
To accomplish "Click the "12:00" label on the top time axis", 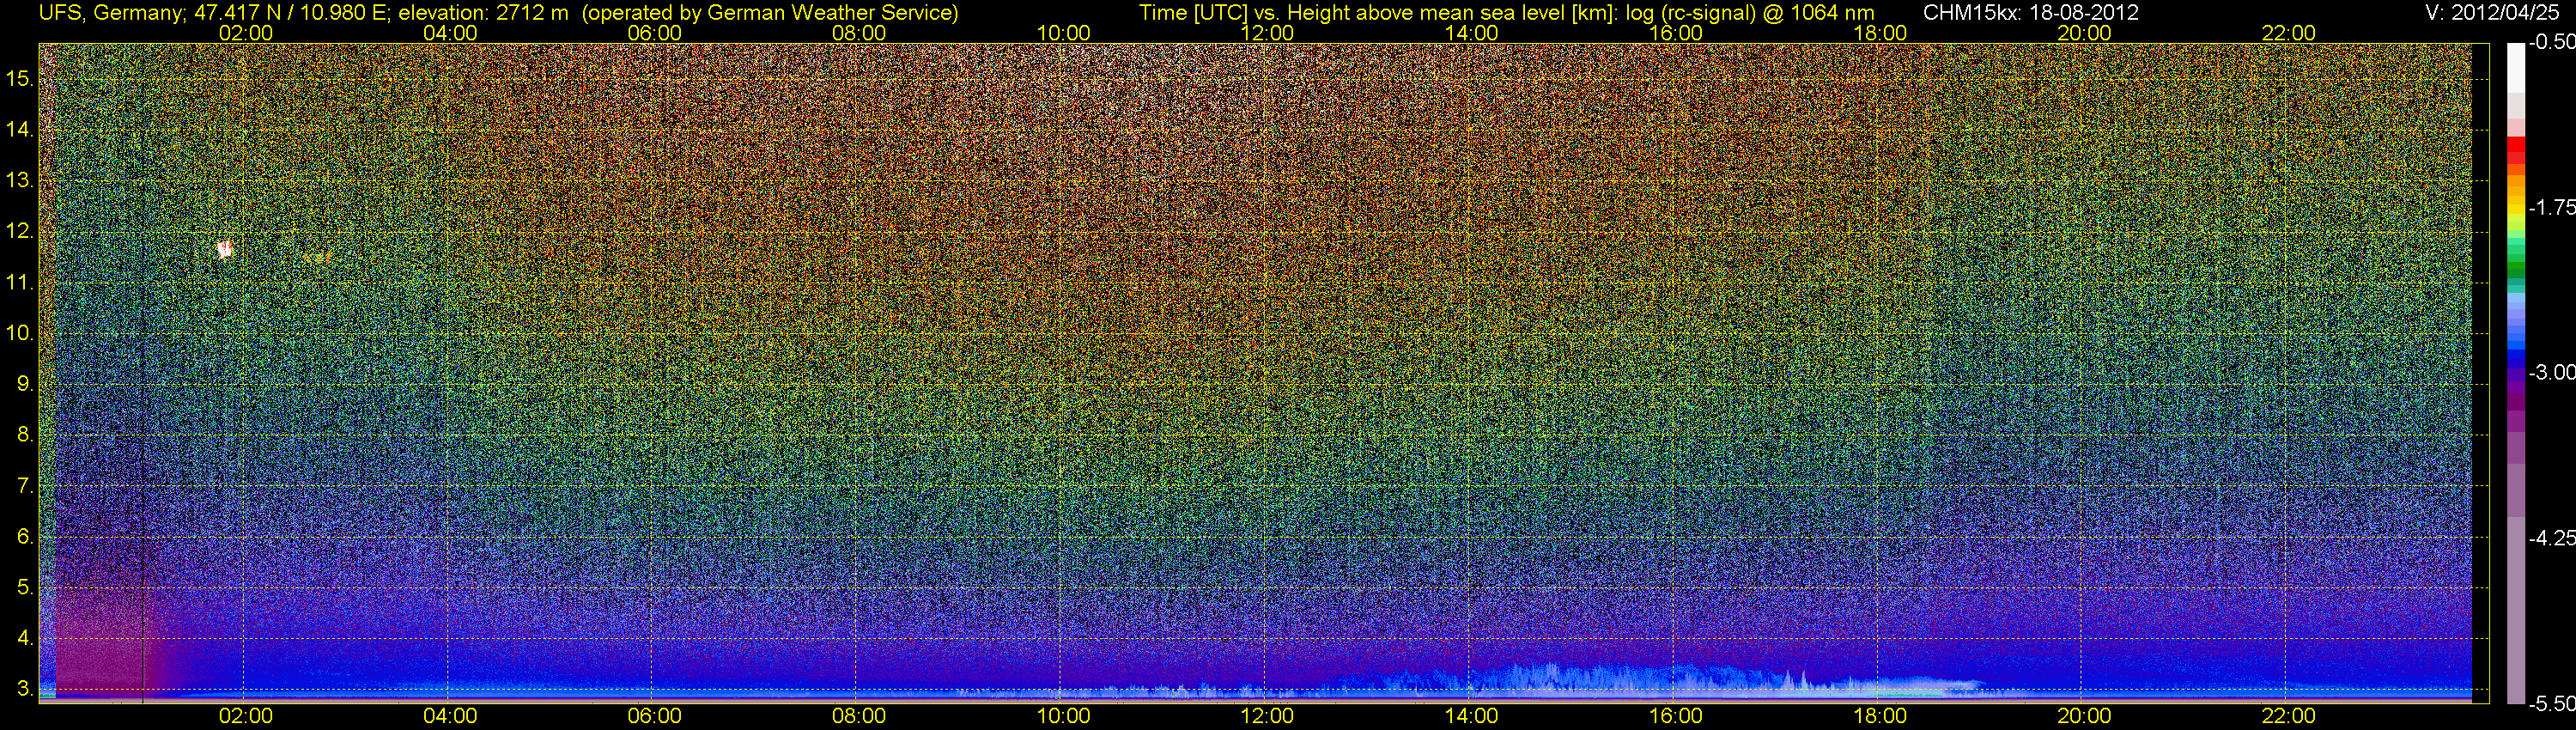I will click(1267, 33).
